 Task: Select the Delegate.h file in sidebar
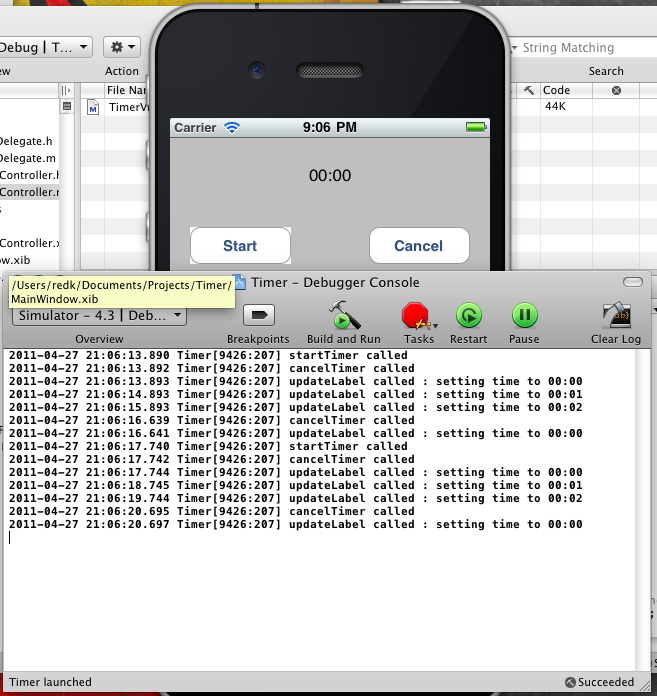(x=27, y=141)
